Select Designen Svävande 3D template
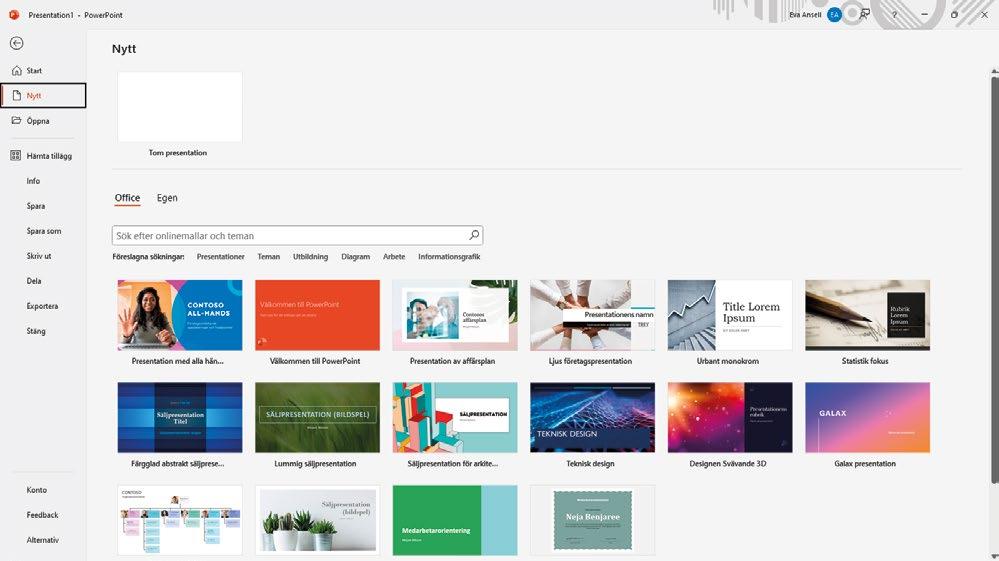The width and height of the screenshot is (999, 561). click(730, 418)
